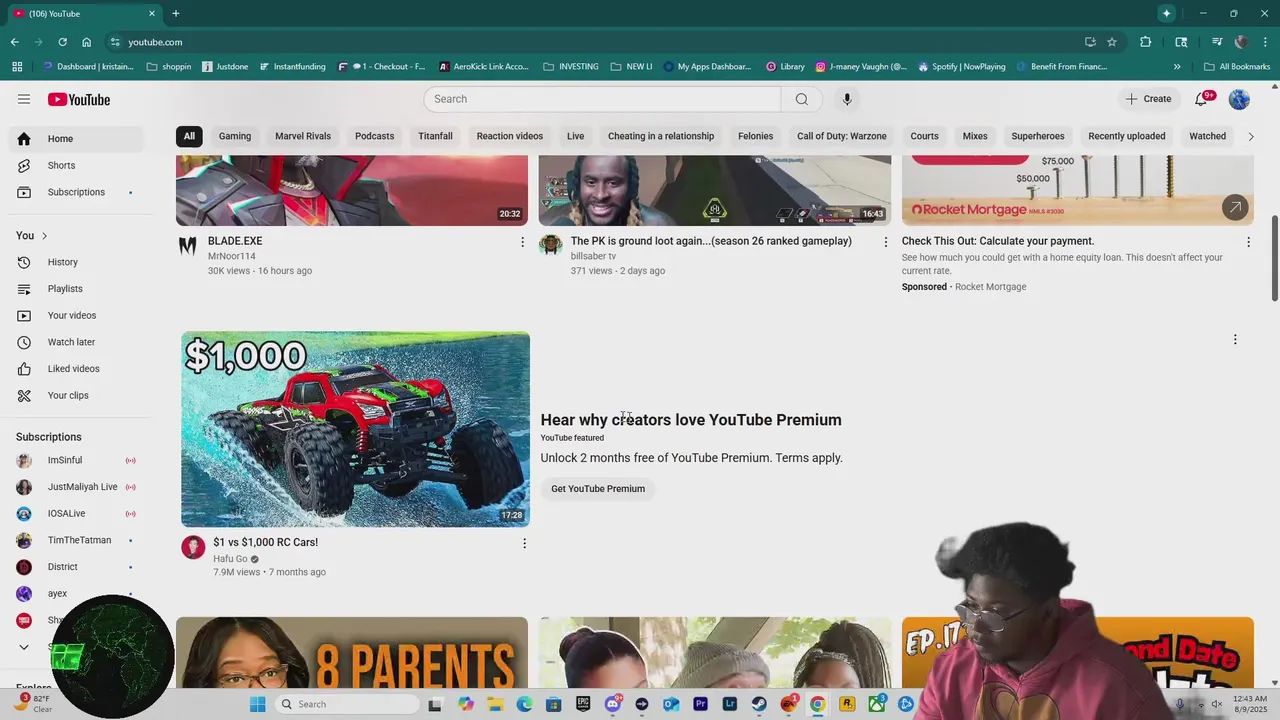Viewport: 1280px width, 720px height.
Task: Open the All Bookmarks folder
Action: click(1237, 67)
